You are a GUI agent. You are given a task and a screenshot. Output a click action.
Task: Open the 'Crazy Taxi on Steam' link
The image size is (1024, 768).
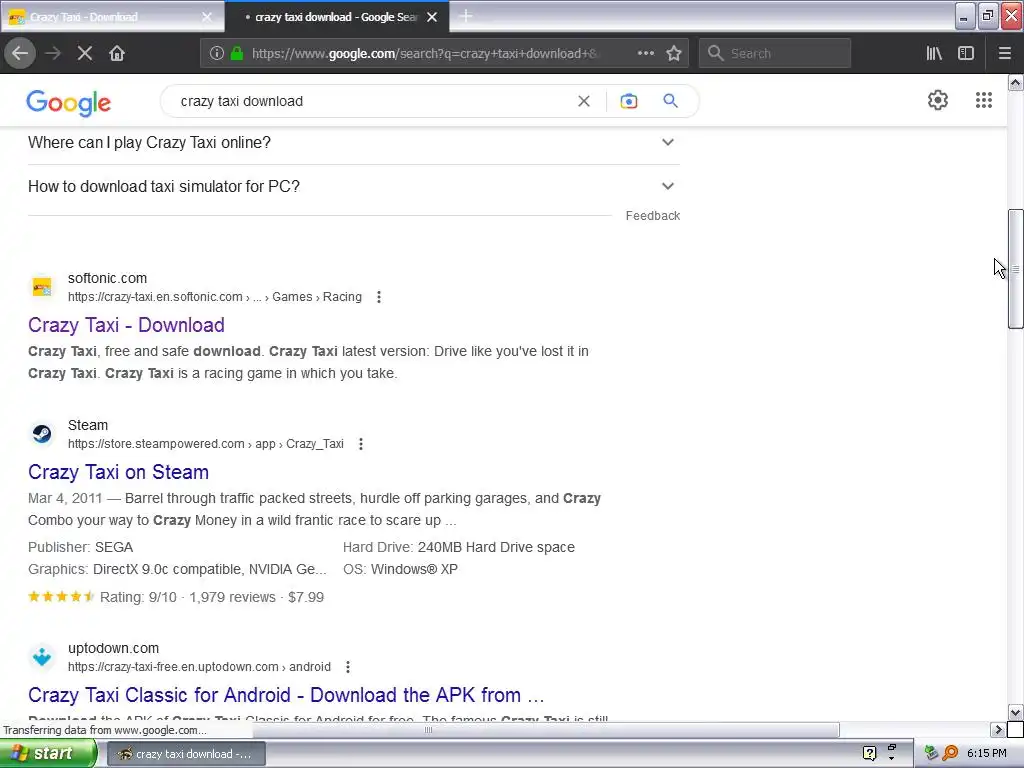pyautogui.click(x=118, y=472)
